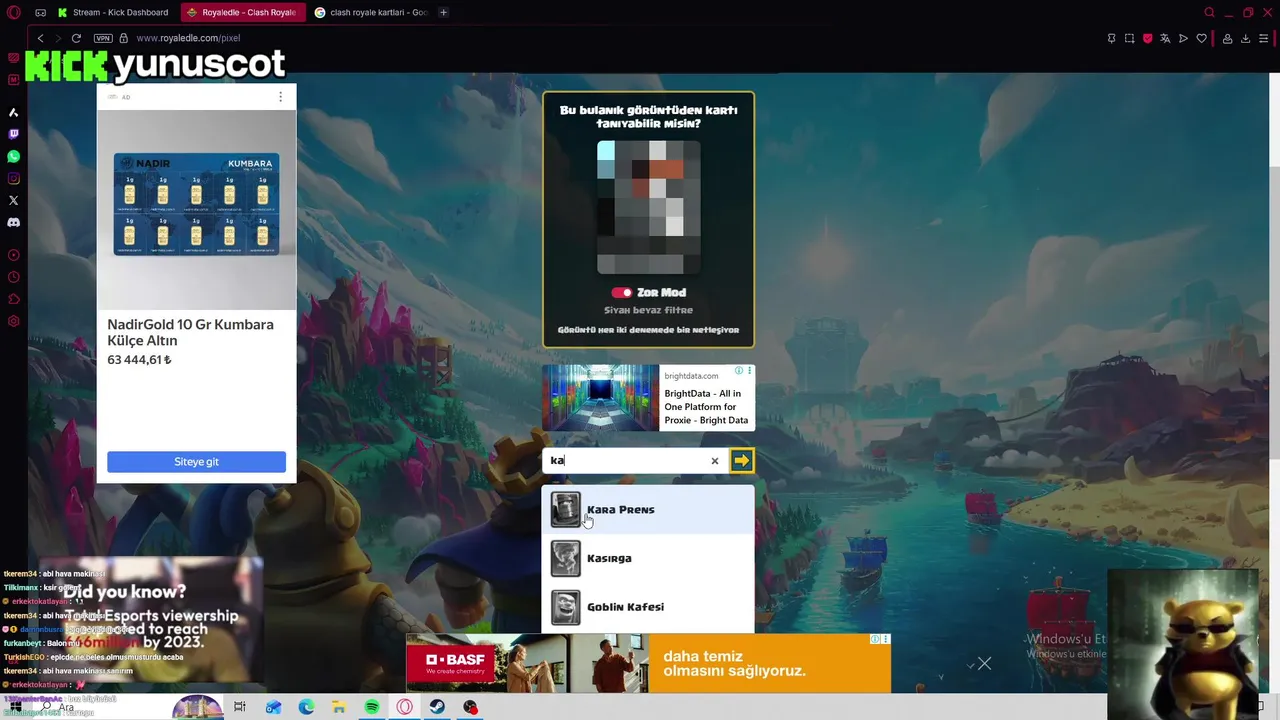Image resolution: width=1280 pixels, height=720 pixels.
Task: Toggle the Zor Mod switch
Action: pyautogui.click(x=622, y=293)
